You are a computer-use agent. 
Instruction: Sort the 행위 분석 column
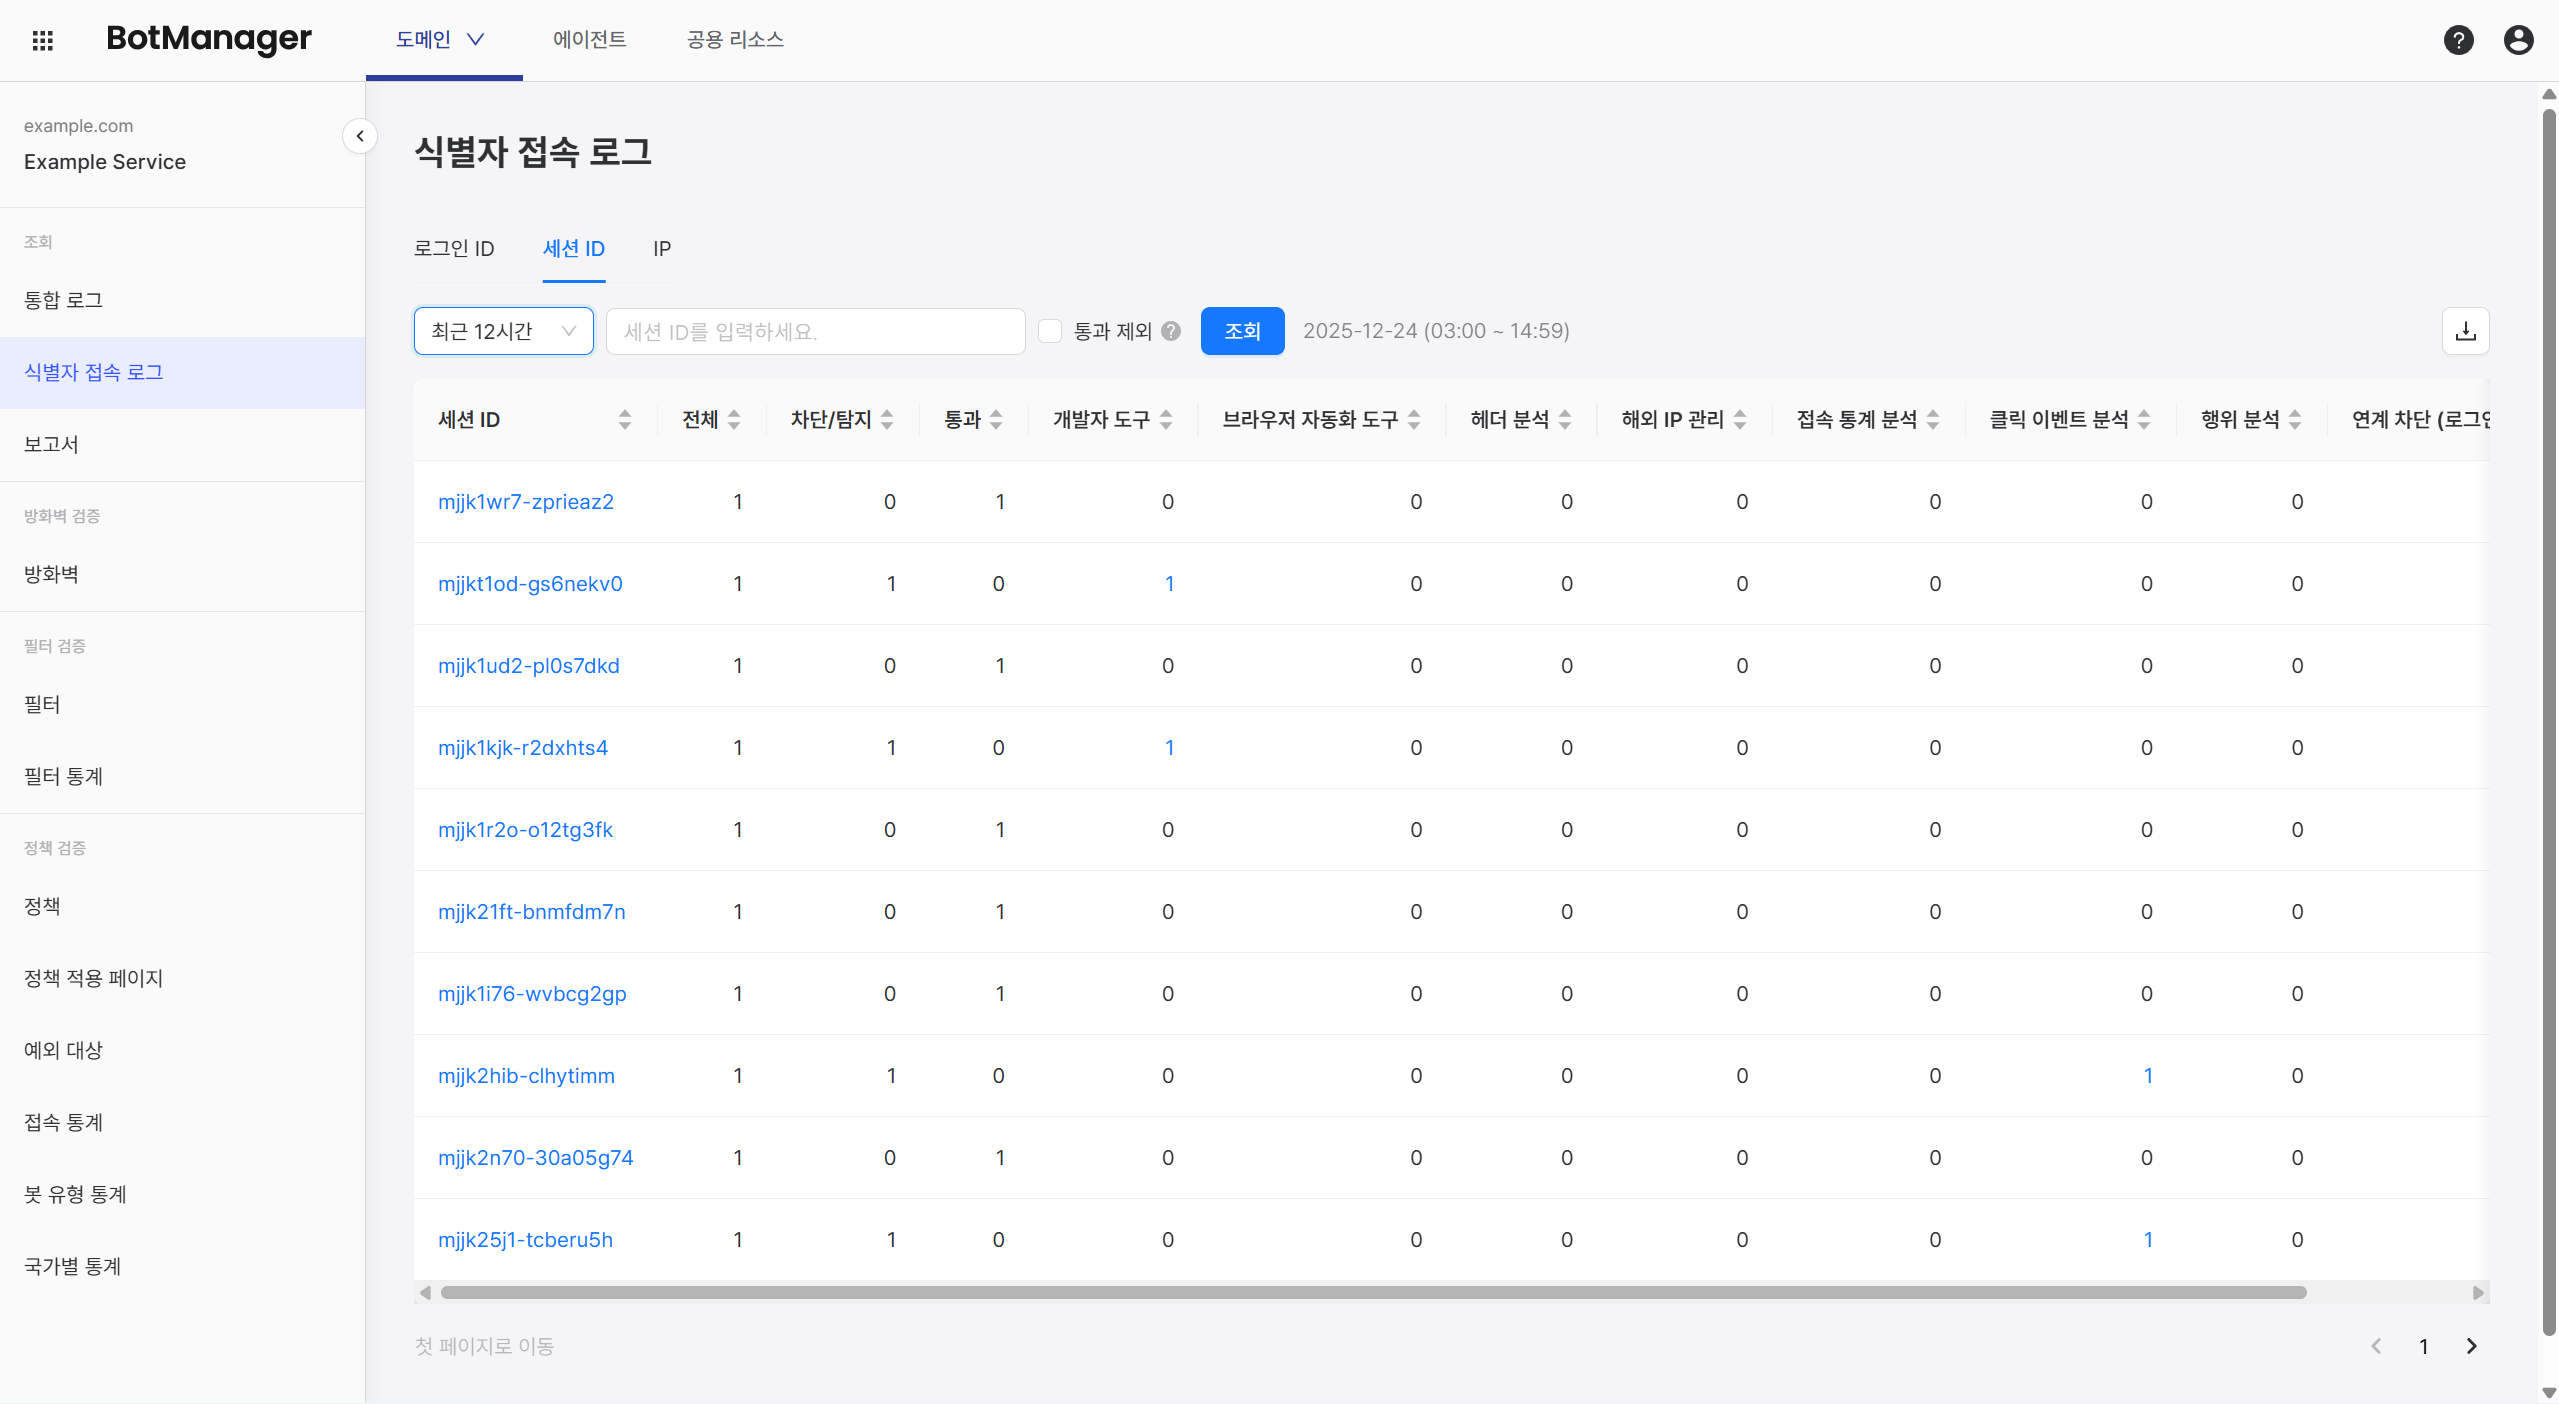coord(2296,419)
